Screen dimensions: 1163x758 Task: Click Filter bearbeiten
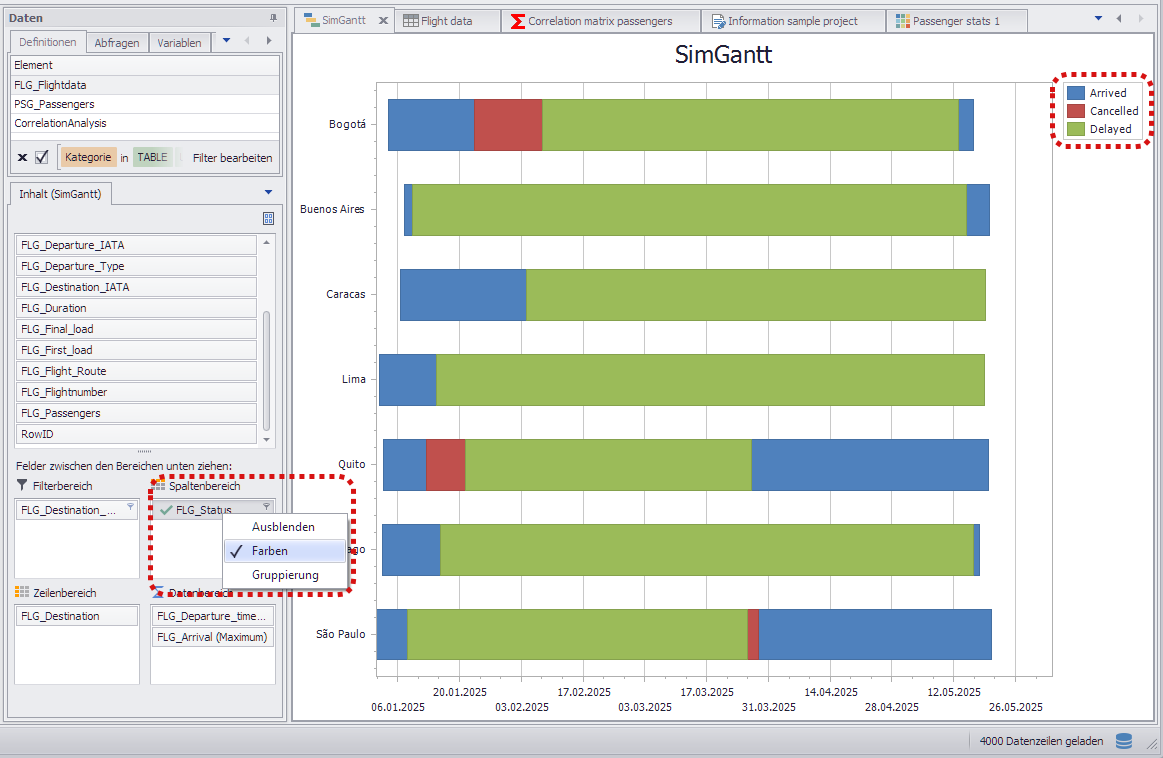pyautogui.click(x=232, y=157)
